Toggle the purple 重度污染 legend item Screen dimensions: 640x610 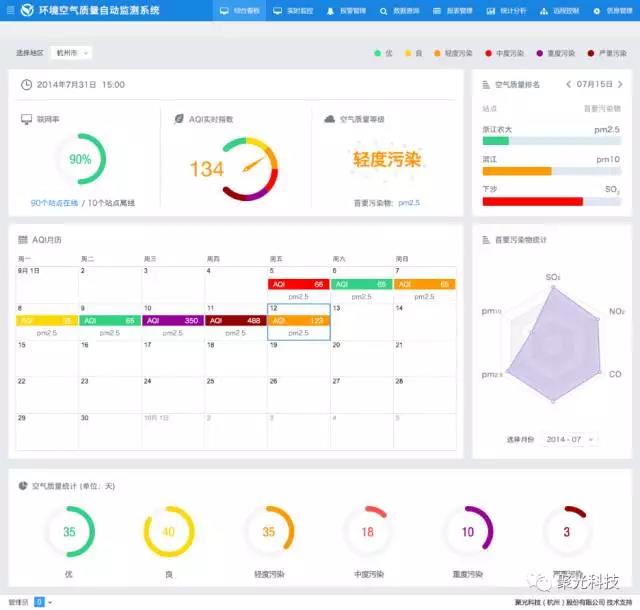point(556,53)
